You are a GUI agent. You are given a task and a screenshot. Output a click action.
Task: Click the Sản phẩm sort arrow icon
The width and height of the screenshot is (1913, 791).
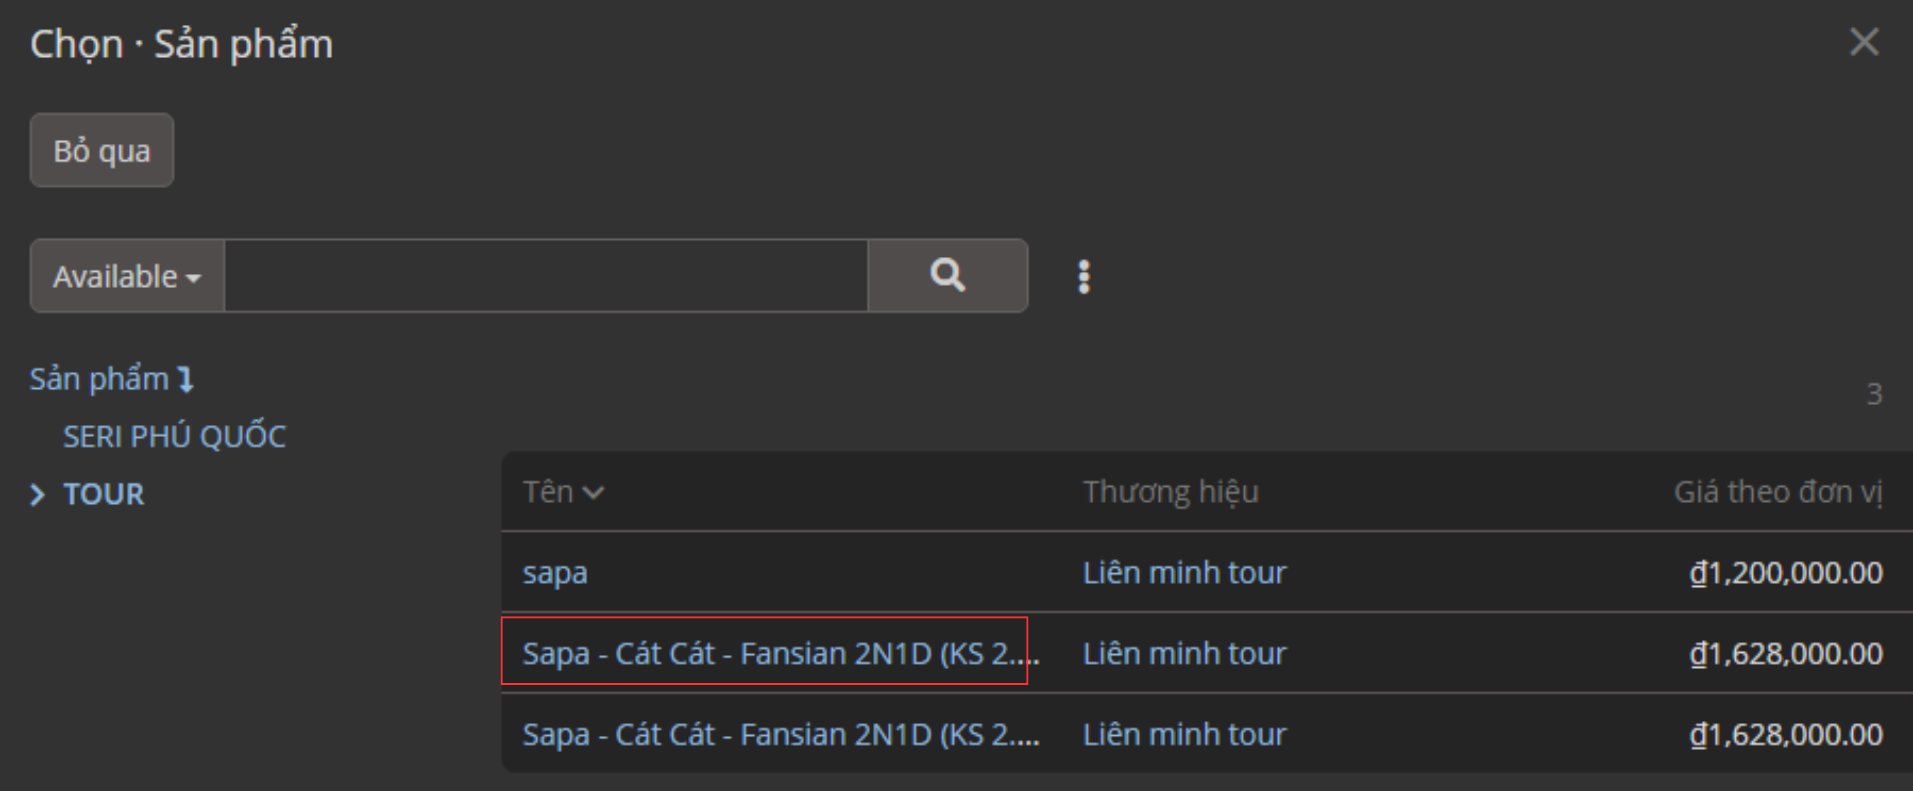pyautogui.click(x=186, y=379)
